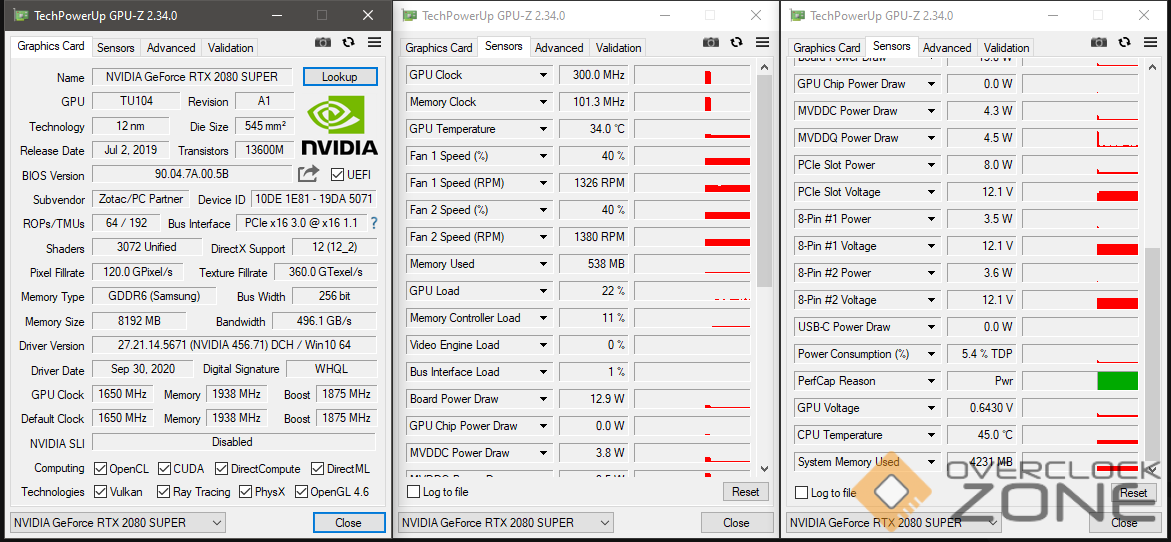Image resolution: width=1171 pixels, height=542 pixels.
Task: Open the GPU selector dropdown in the middle Sensors window
Action: click(x=506, y=523)
